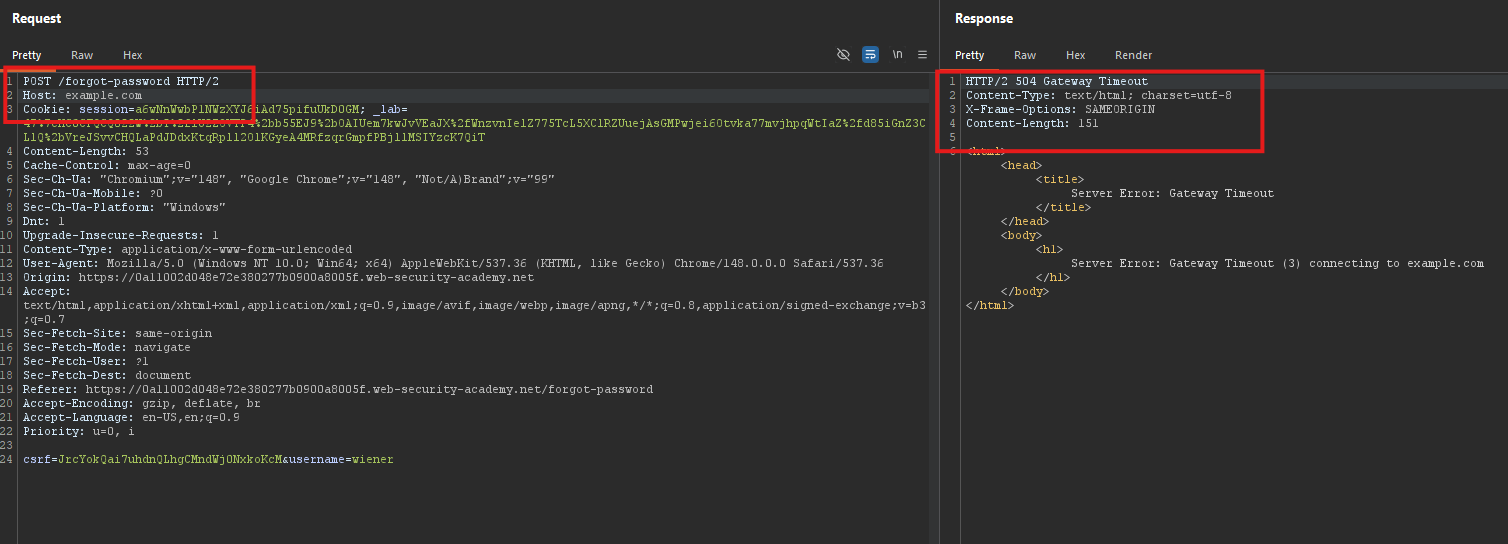Click the closing </head> tag in response
Image resolution: width=1508 pixels, height=544 pixels.
click(x=1025, y=221)
